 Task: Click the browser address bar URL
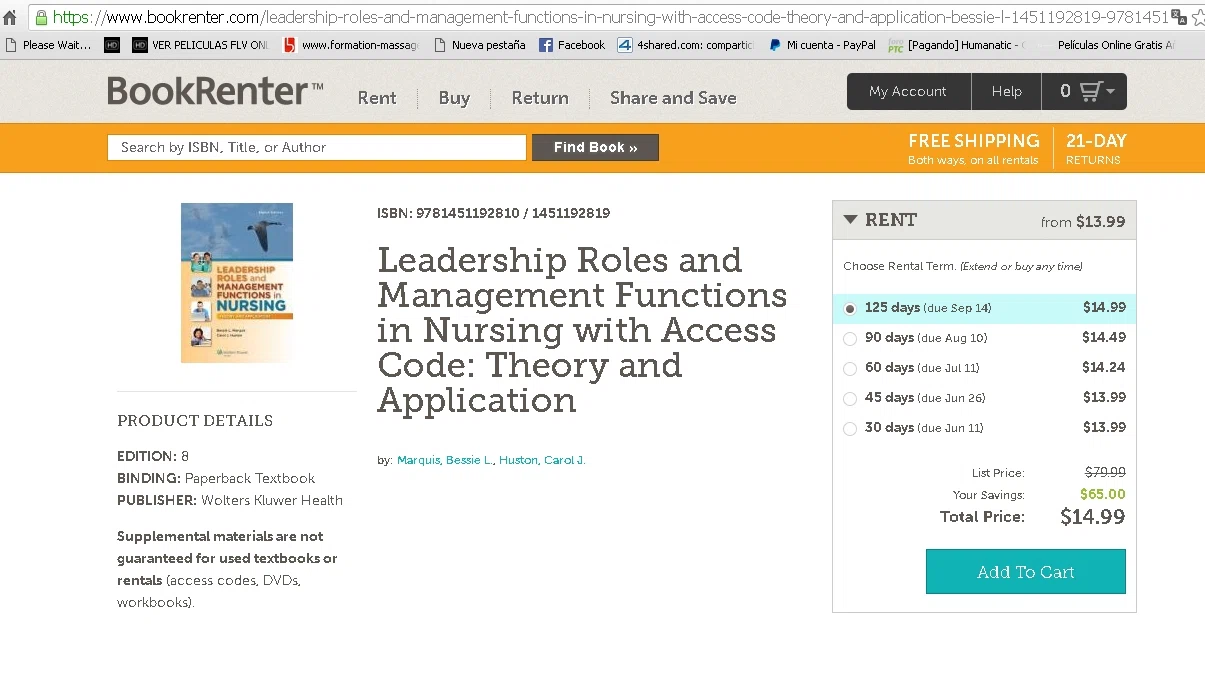(610, 18)
